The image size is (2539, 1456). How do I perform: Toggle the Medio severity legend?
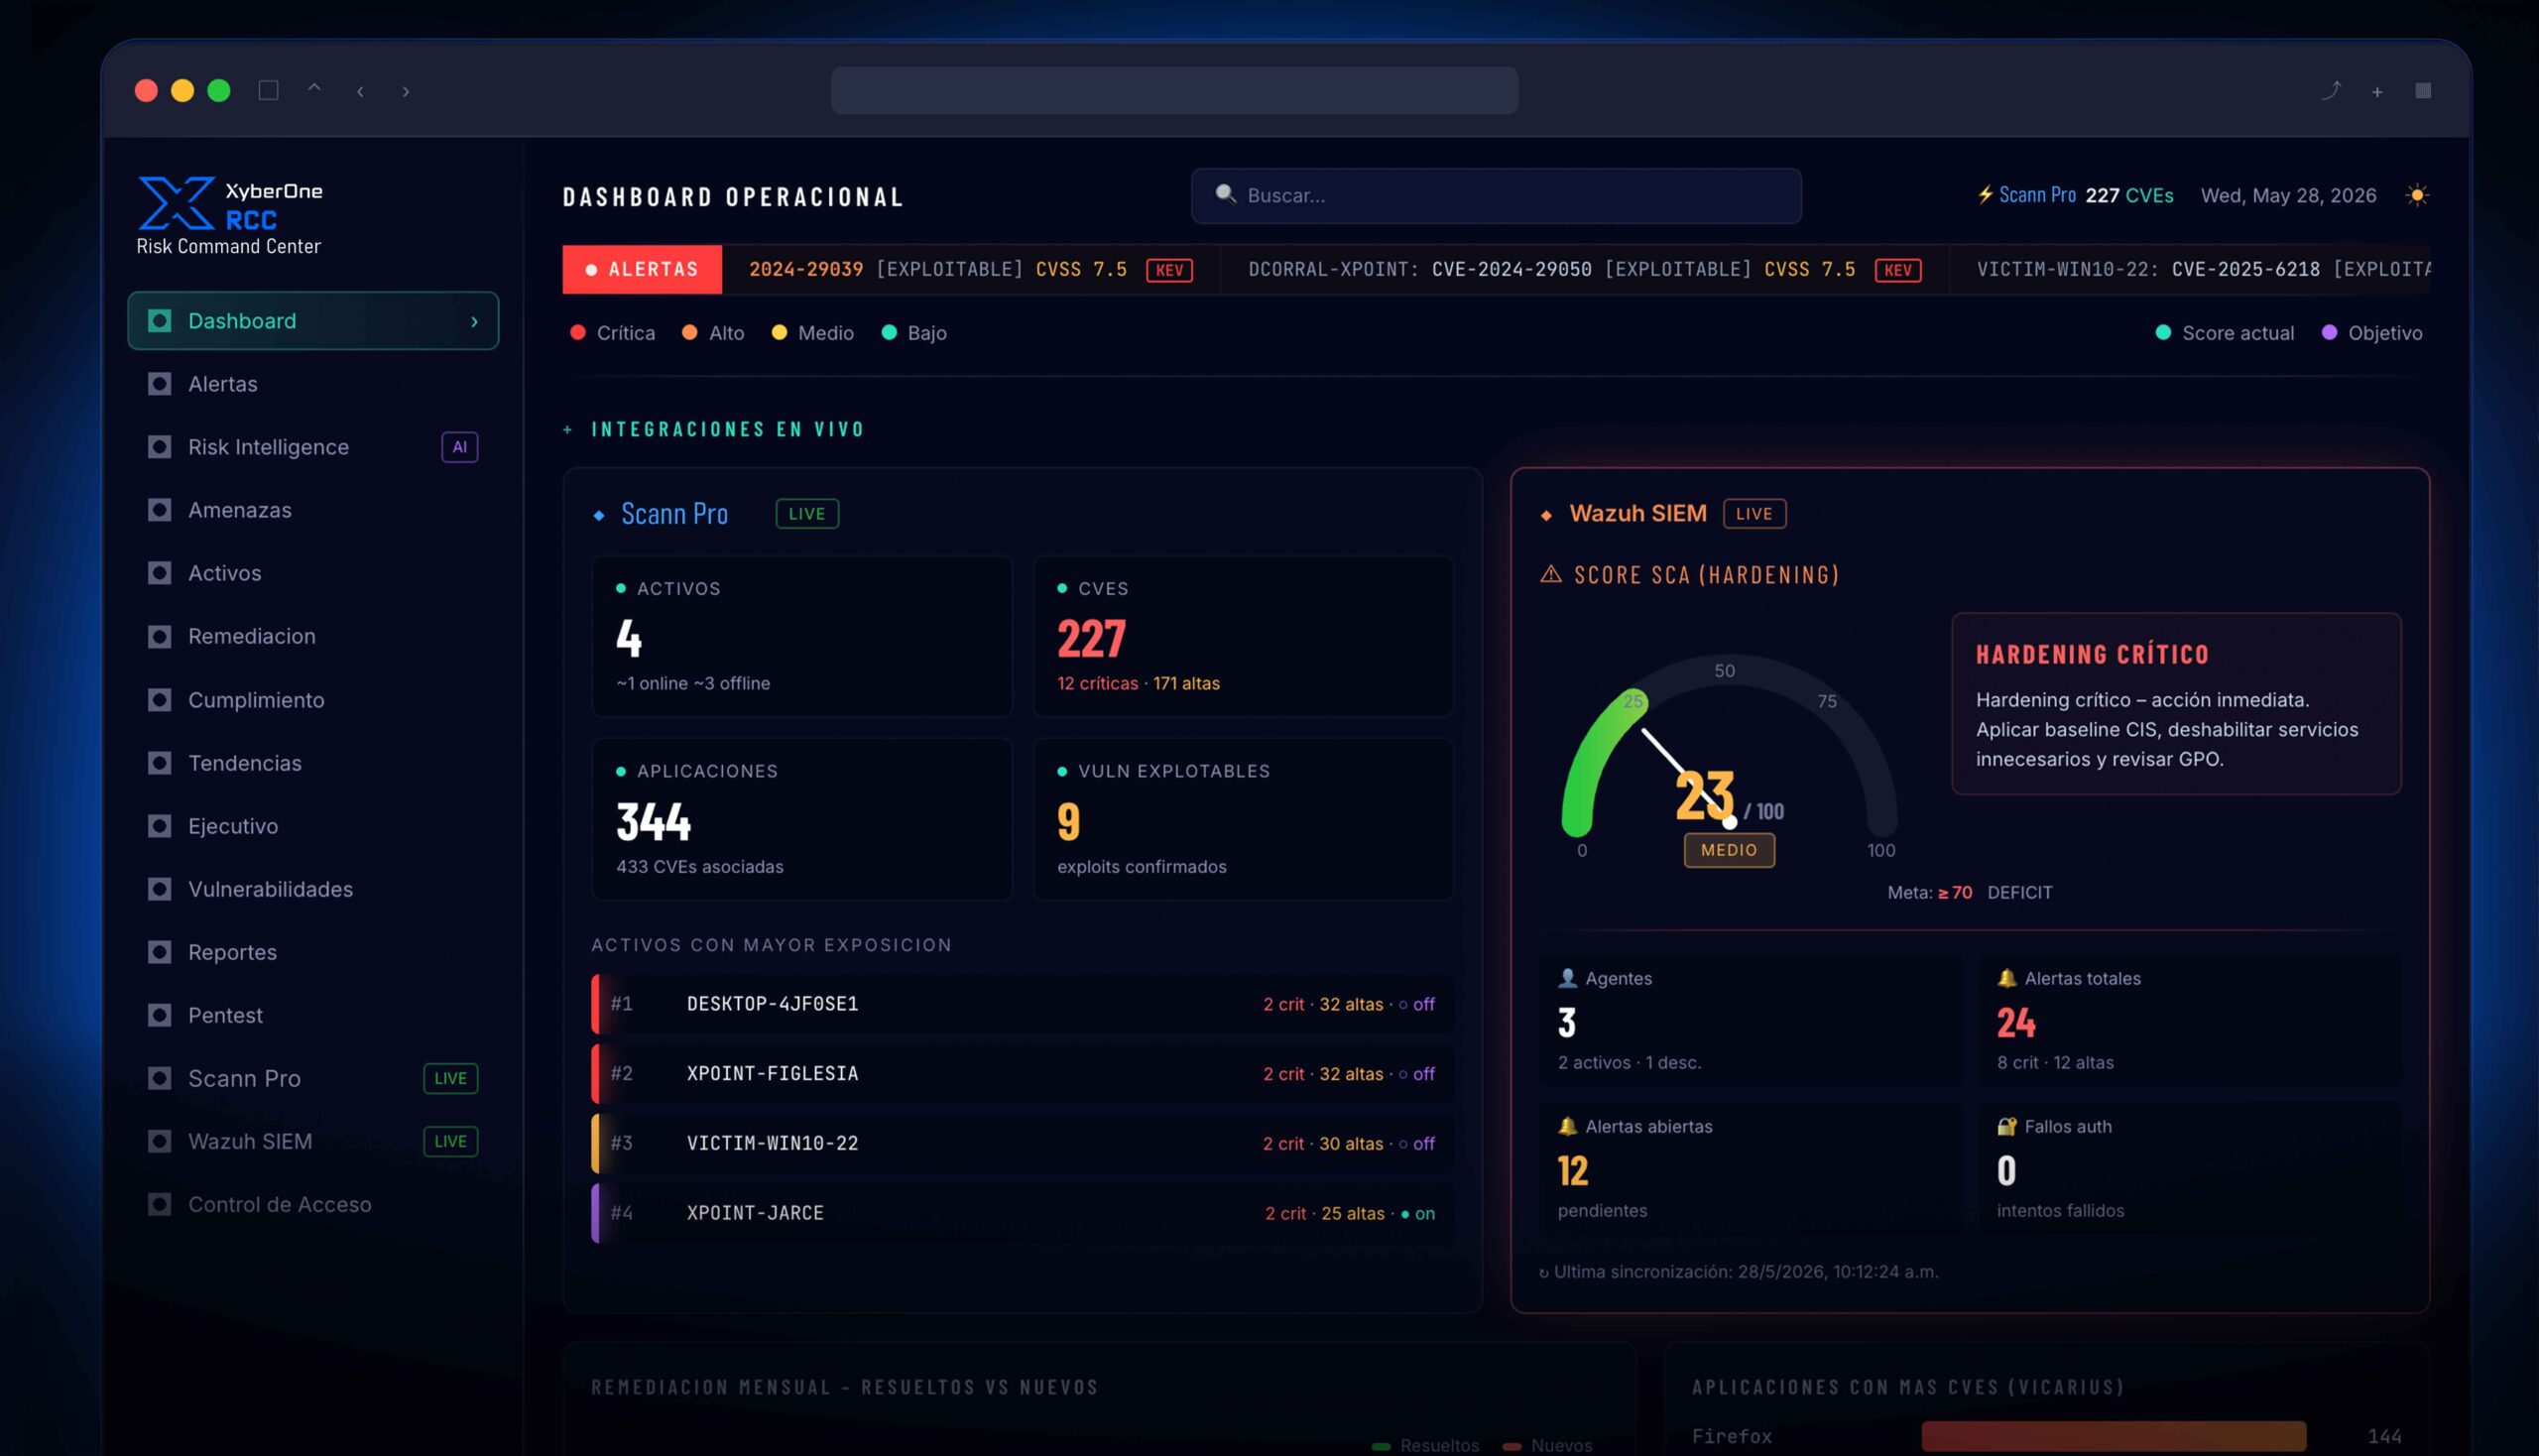pos(813,333)
